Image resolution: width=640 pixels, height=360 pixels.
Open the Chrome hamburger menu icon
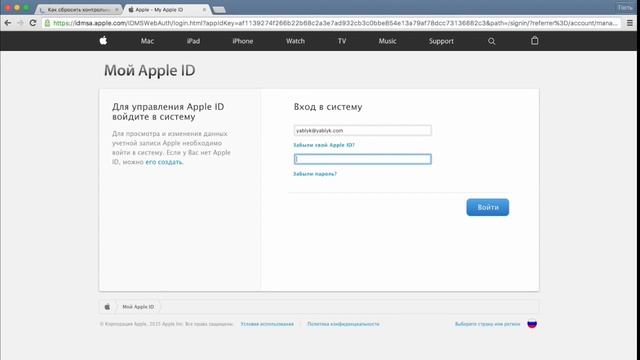pos(630,23)
